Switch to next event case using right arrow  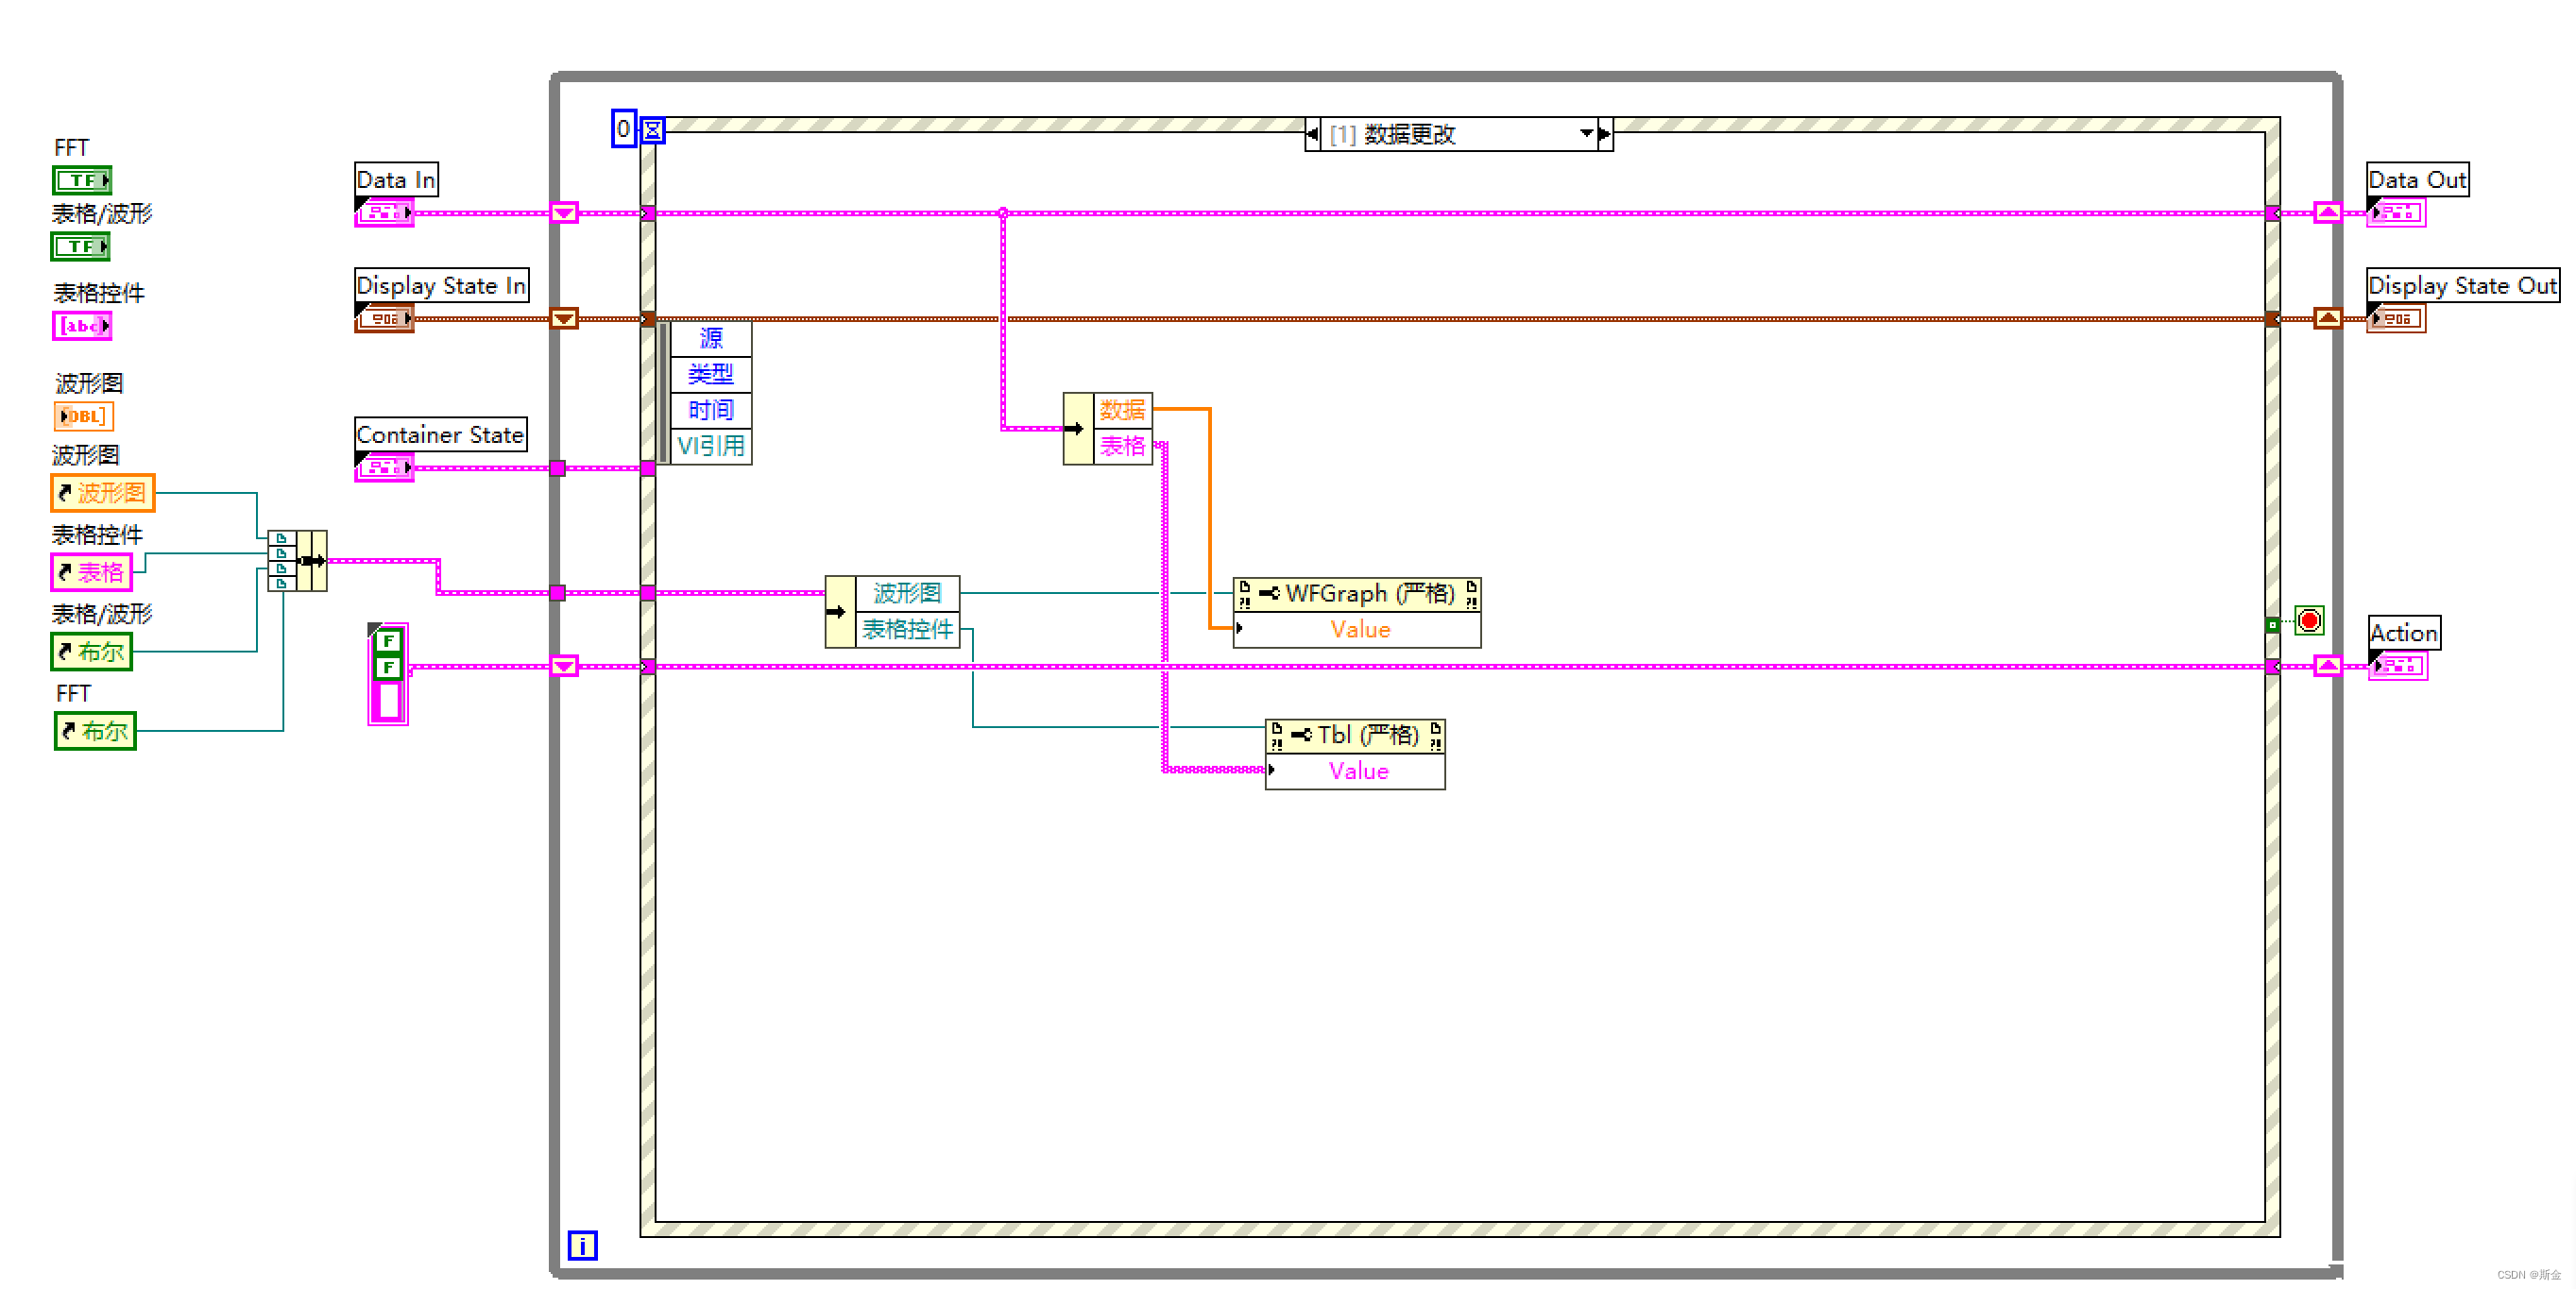1606,133
